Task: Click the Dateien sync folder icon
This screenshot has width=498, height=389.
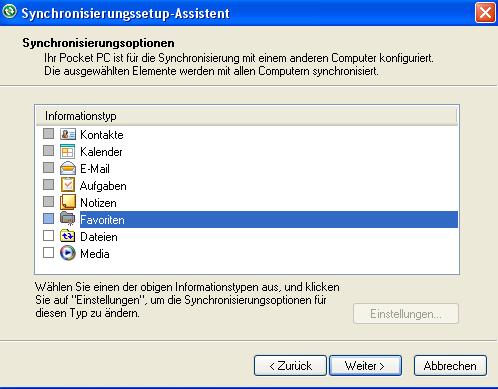Action: click(68, 236)
